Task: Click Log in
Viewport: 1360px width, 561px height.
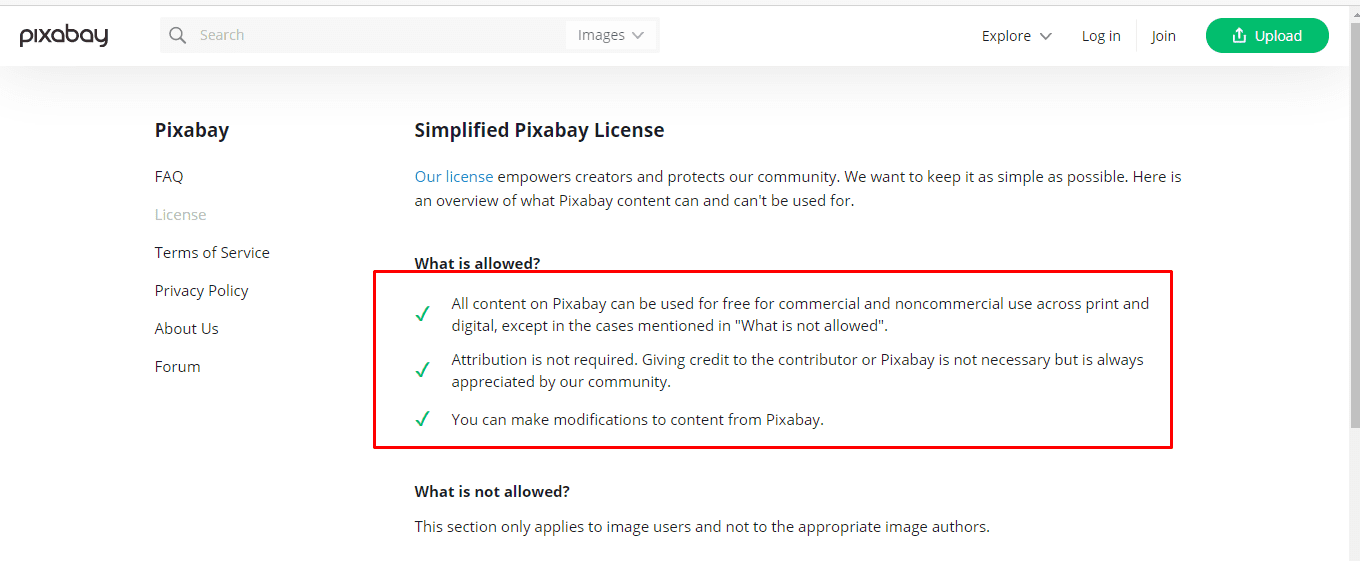Action: click(x=1101, y=36)
